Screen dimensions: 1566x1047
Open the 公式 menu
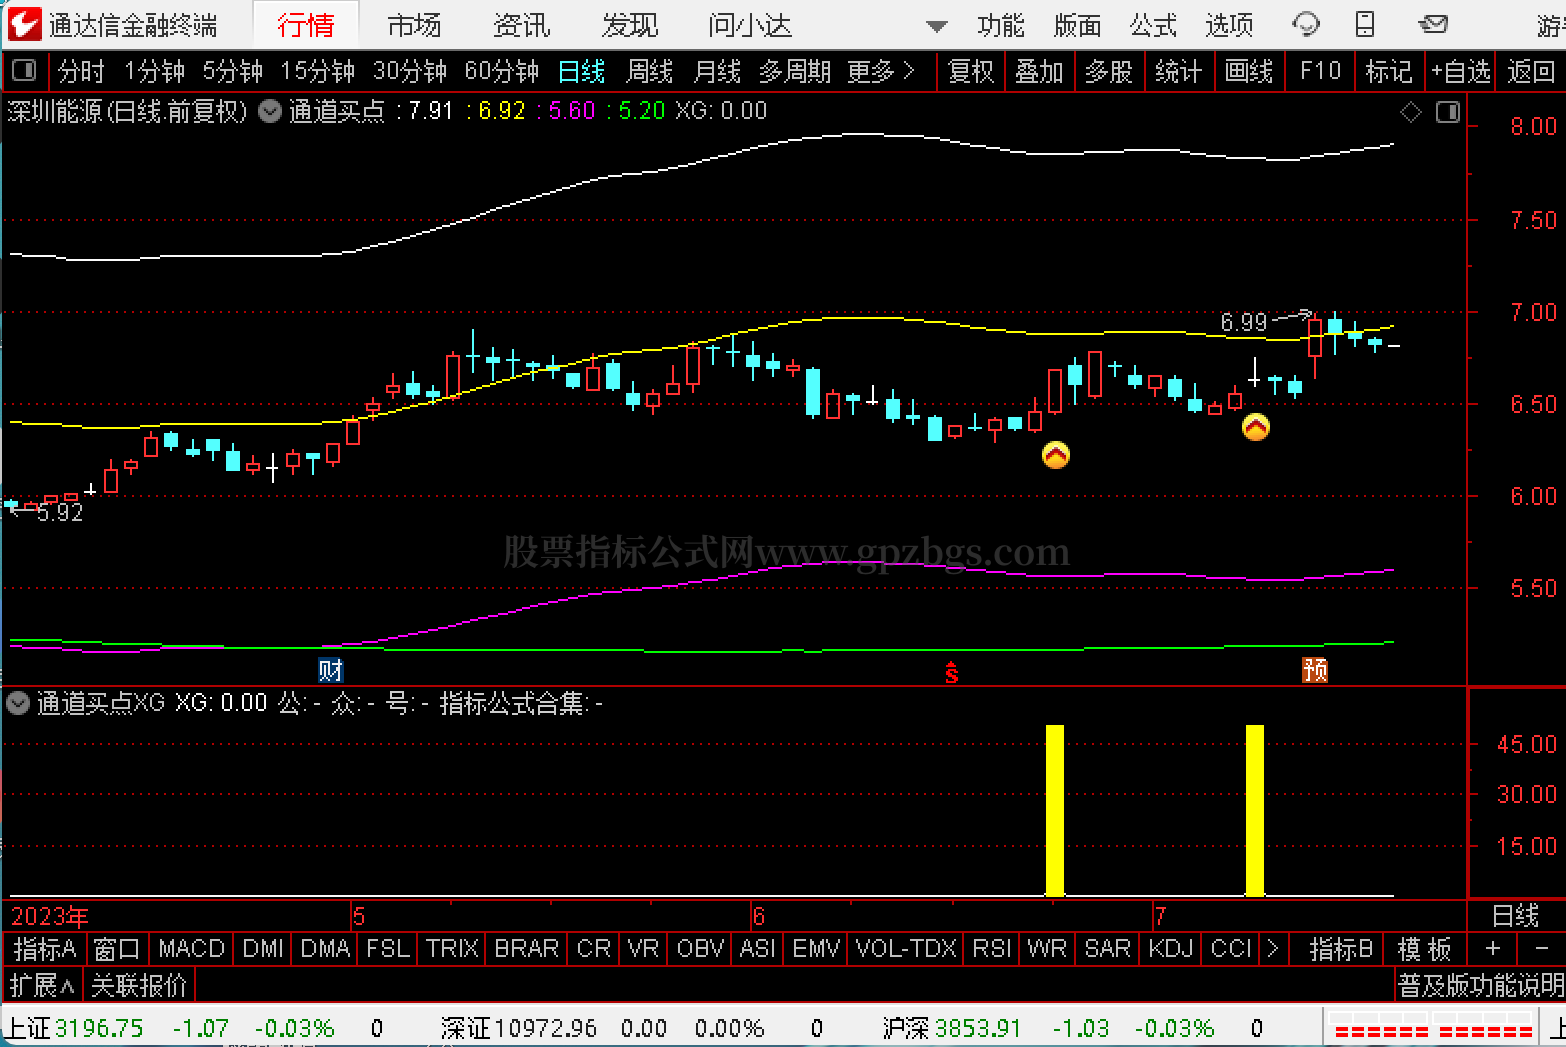(x=1153, y=25)
